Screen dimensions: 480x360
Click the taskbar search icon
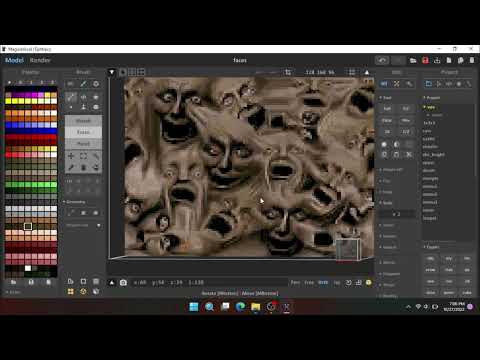point(209,307)
